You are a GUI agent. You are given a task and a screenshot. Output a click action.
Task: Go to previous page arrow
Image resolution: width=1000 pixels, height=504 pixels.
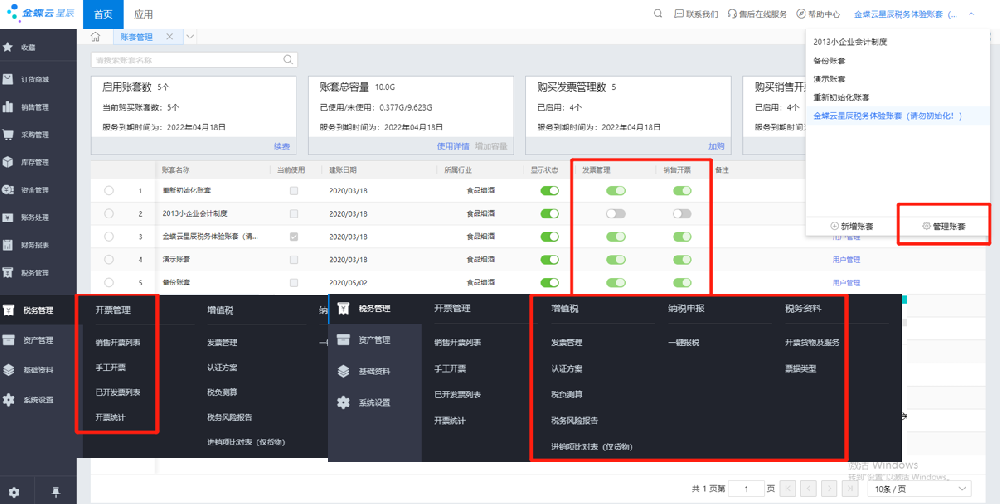coord(809,489)
